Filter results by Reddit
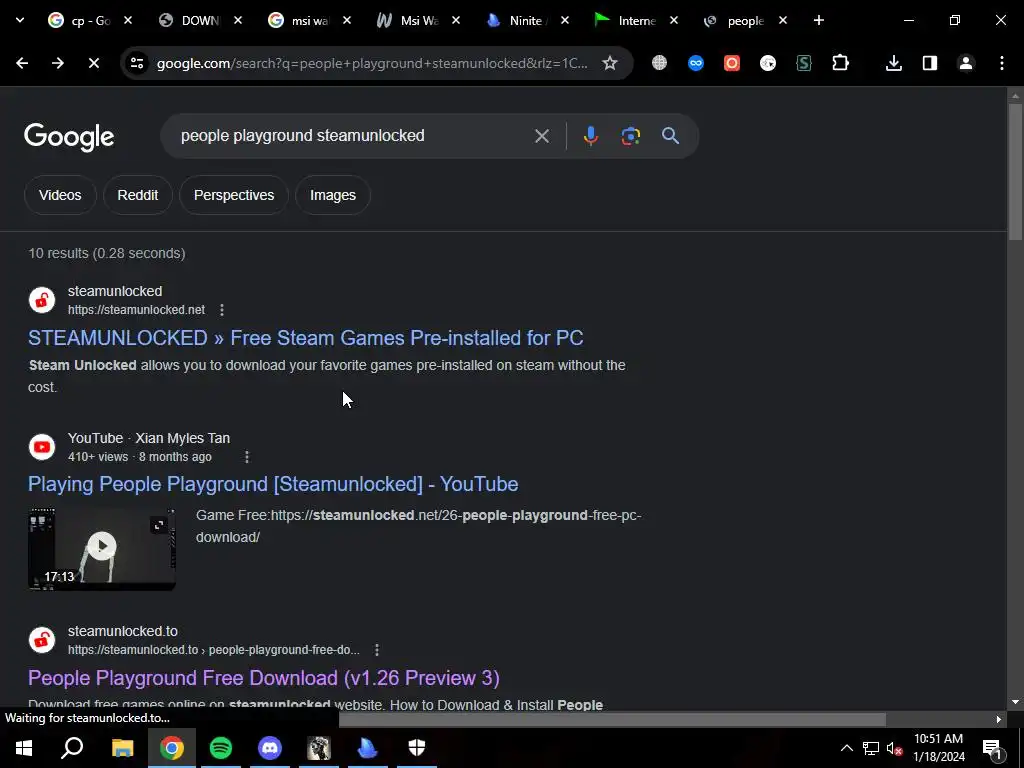The height and width of the screenshot is (768, 1024). tap(138, 195)
